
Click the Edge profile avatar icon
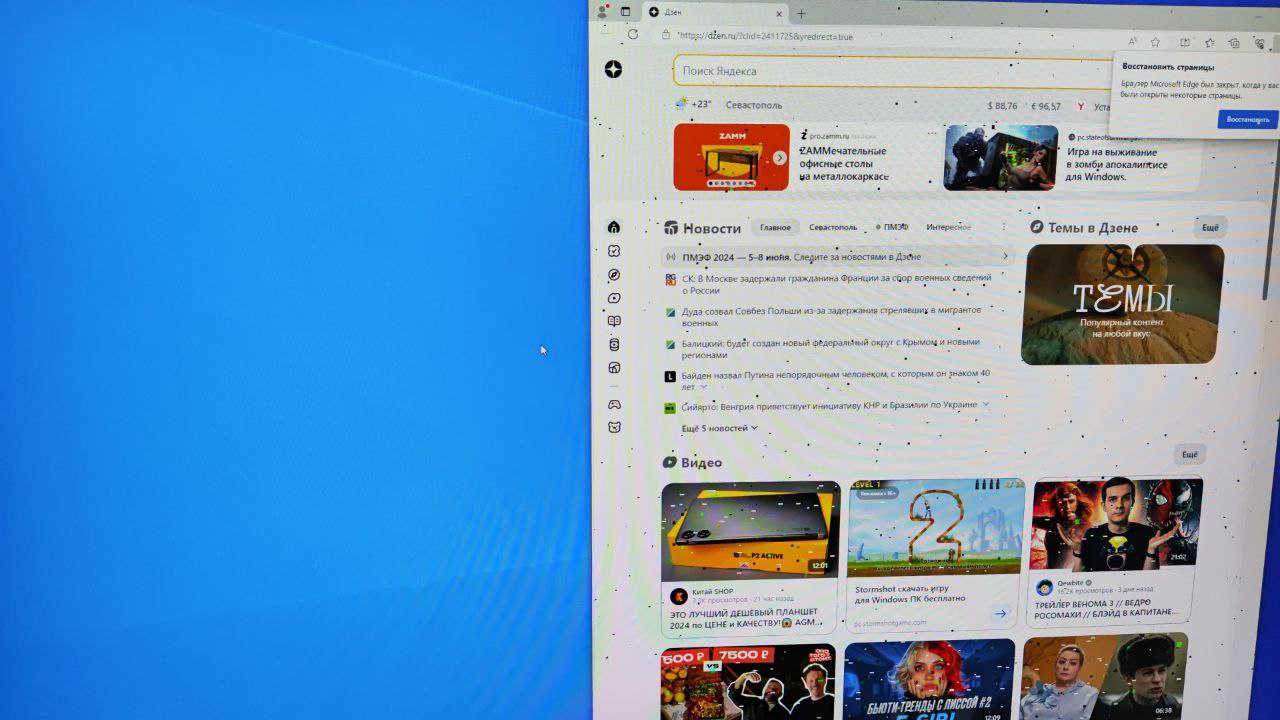[x=602, y=12]
